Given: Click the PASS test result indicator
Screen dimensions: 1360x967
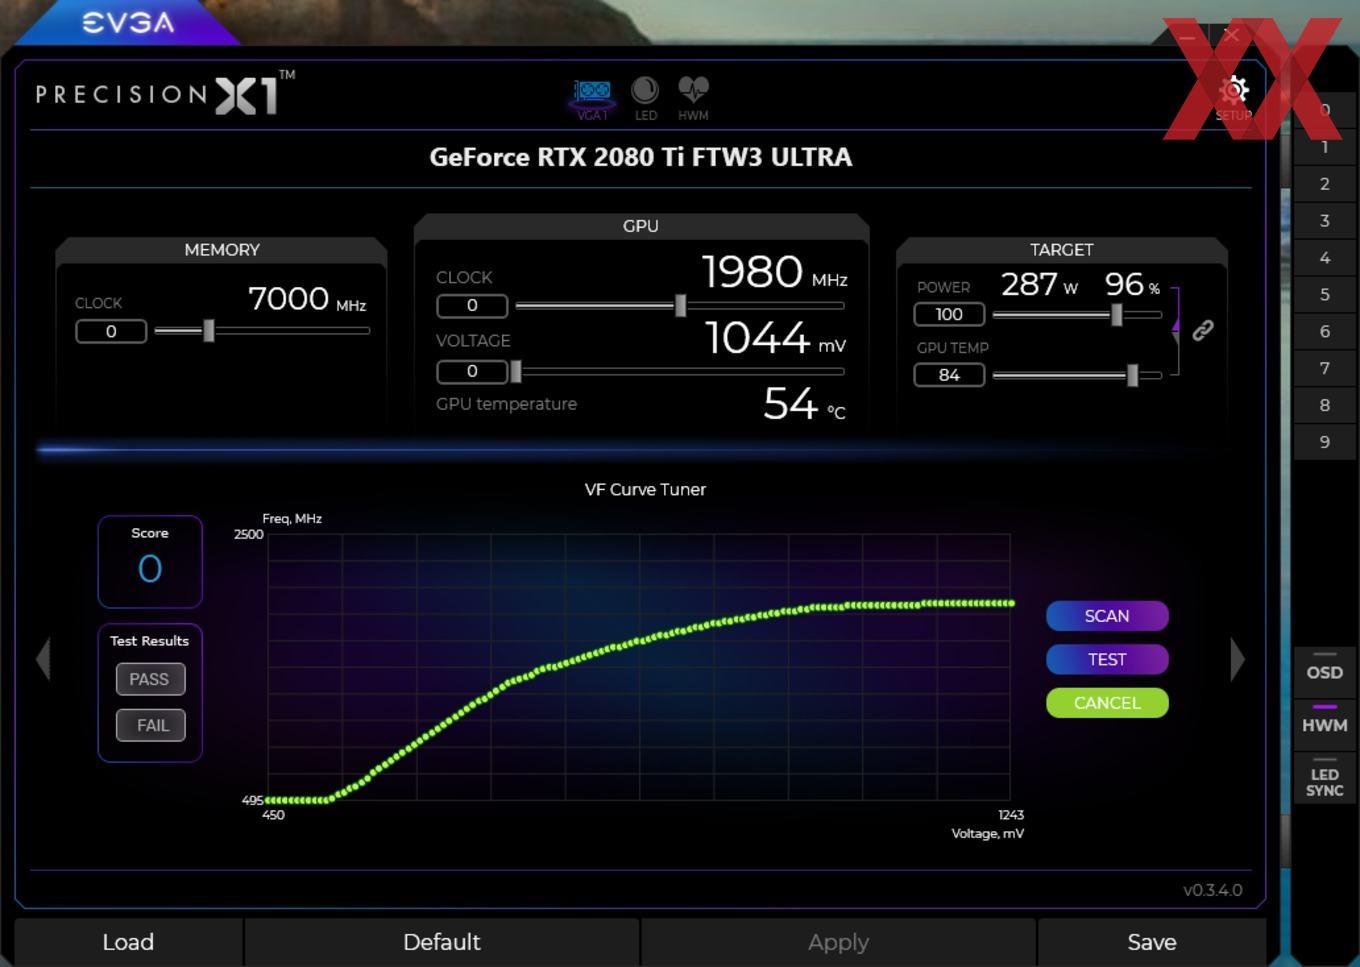Looking at the screenshot, I should click(150, 679).
